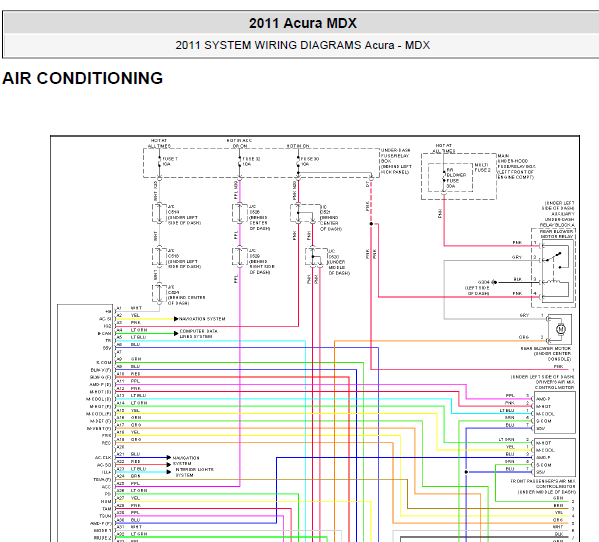The image size is (599, 542).
Task: Click the Fuse 7 10A fuse symbol
Action: coord(159,162)
